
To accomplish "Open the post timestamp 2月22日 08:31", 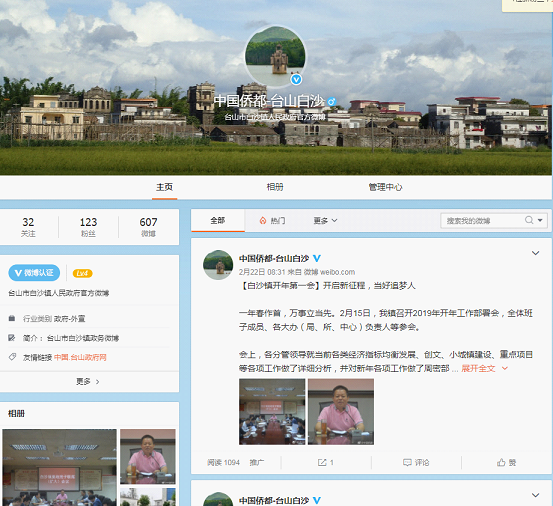I will point(262,272).
